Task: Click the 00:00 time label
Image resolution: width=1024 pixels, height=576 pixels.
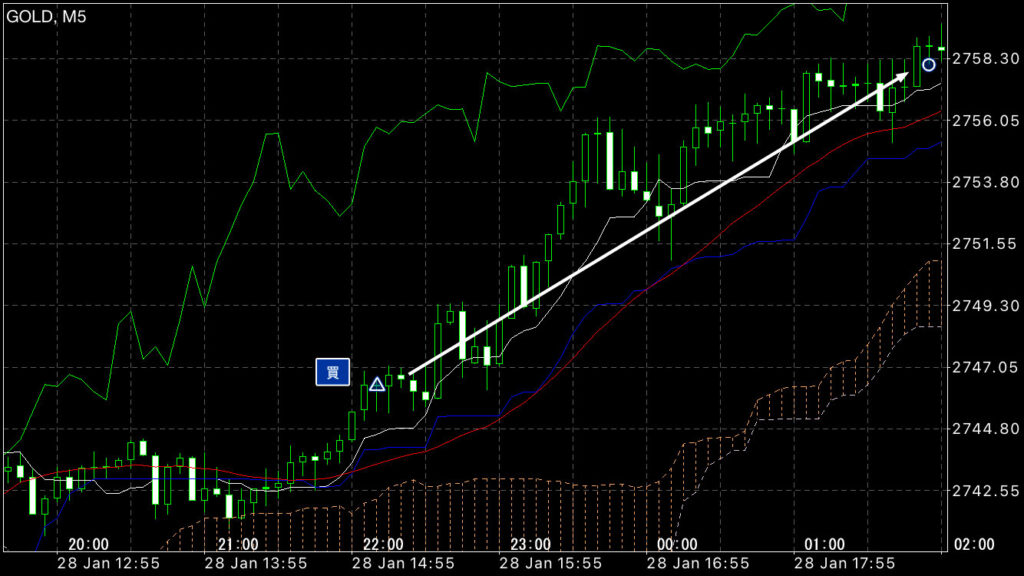Action: 677,544
